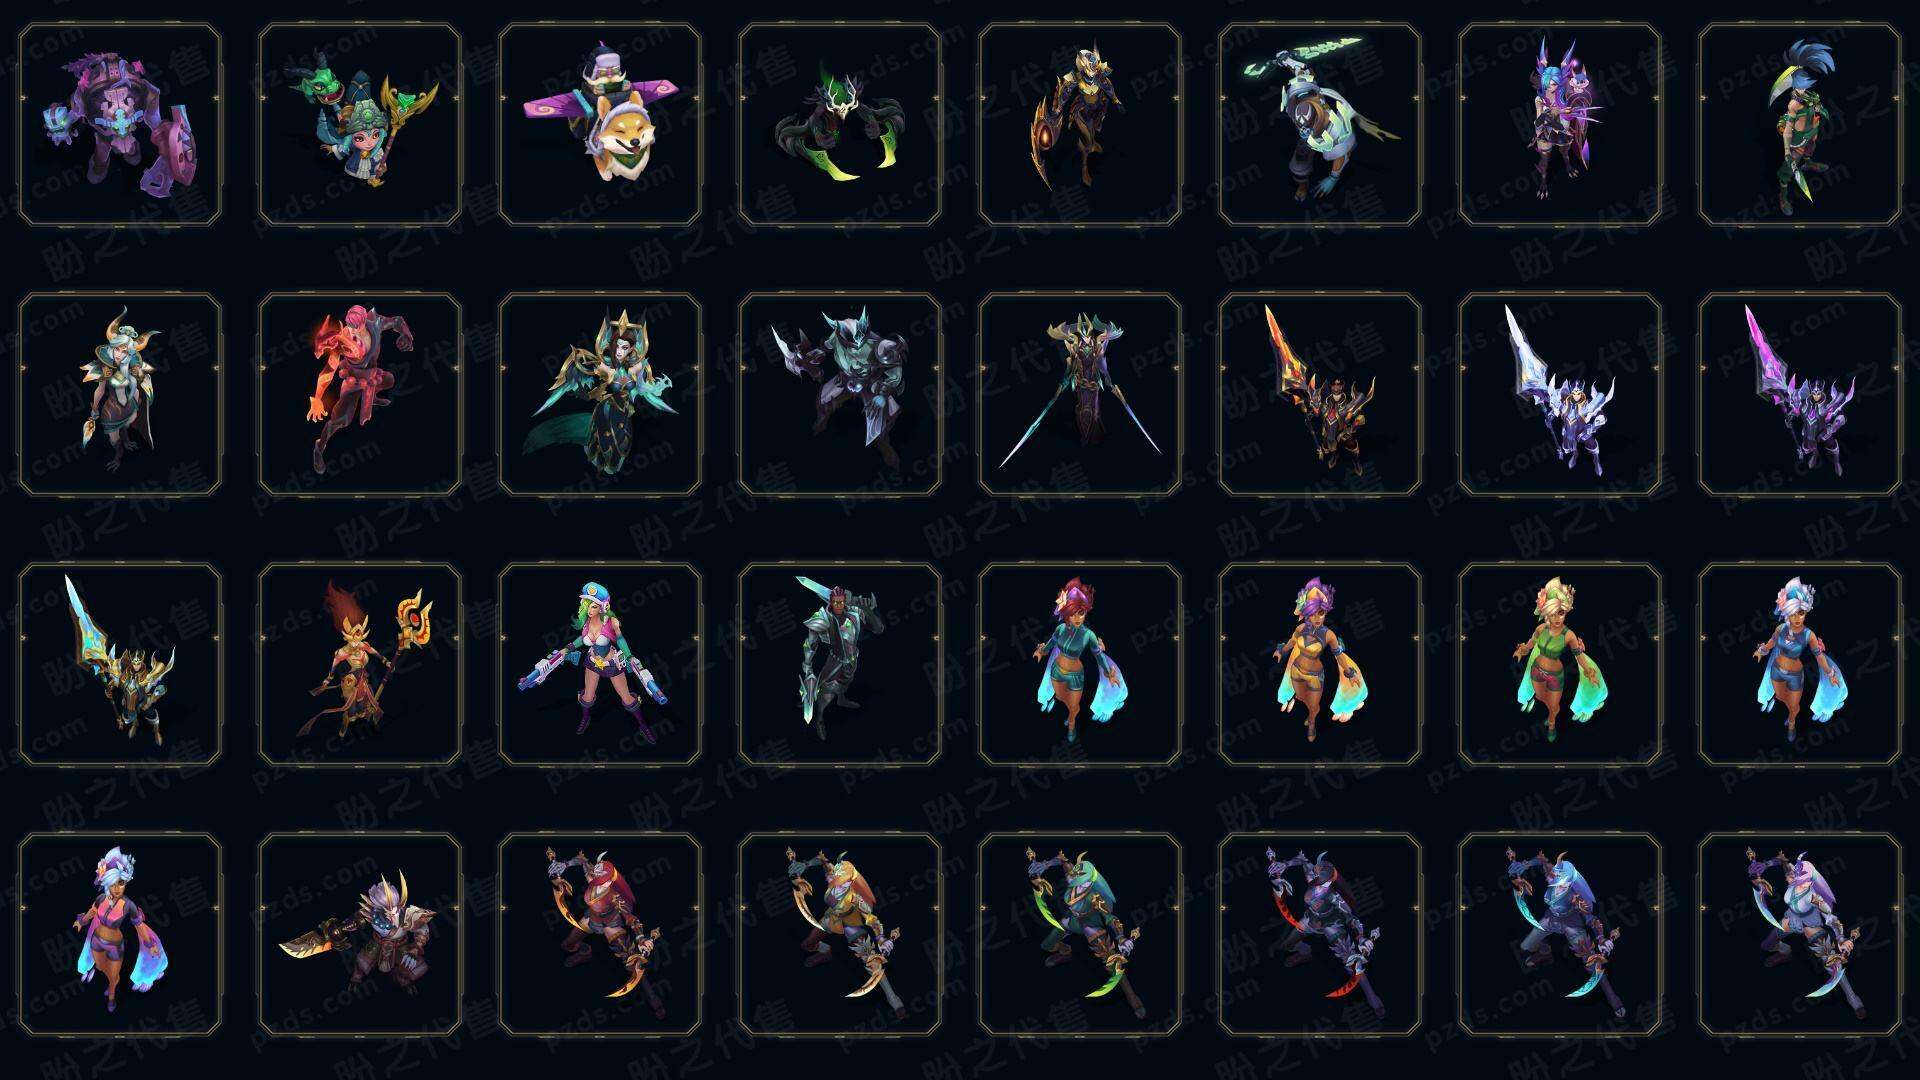Pick the red and black giant sword skin
This screenshot has width=1920, height=1080.
1320,394
